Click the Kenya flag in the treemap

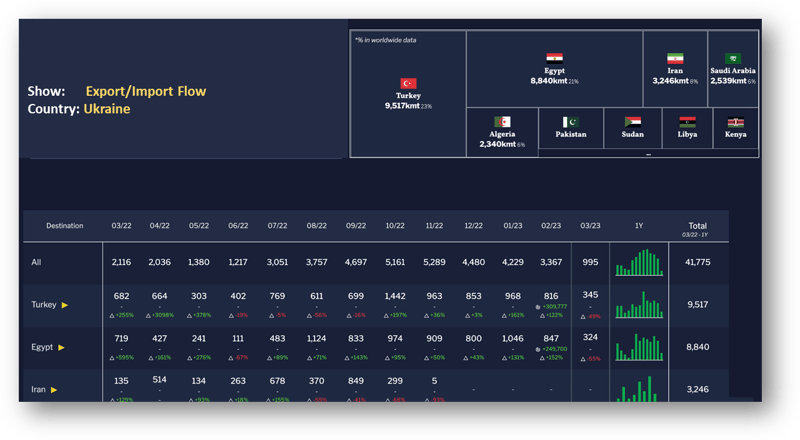(735, 121)
